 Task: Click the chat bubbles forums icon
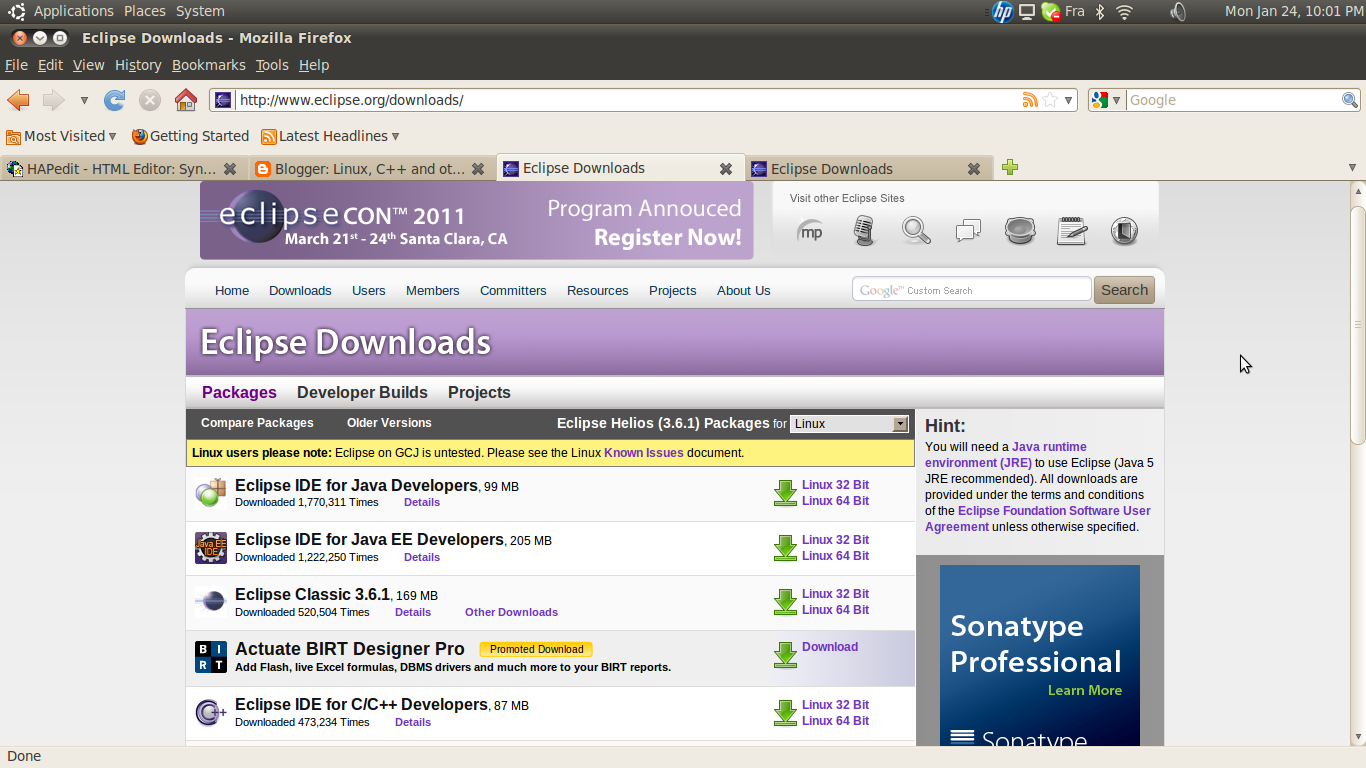pyautogui.click(x=967, y=231)
